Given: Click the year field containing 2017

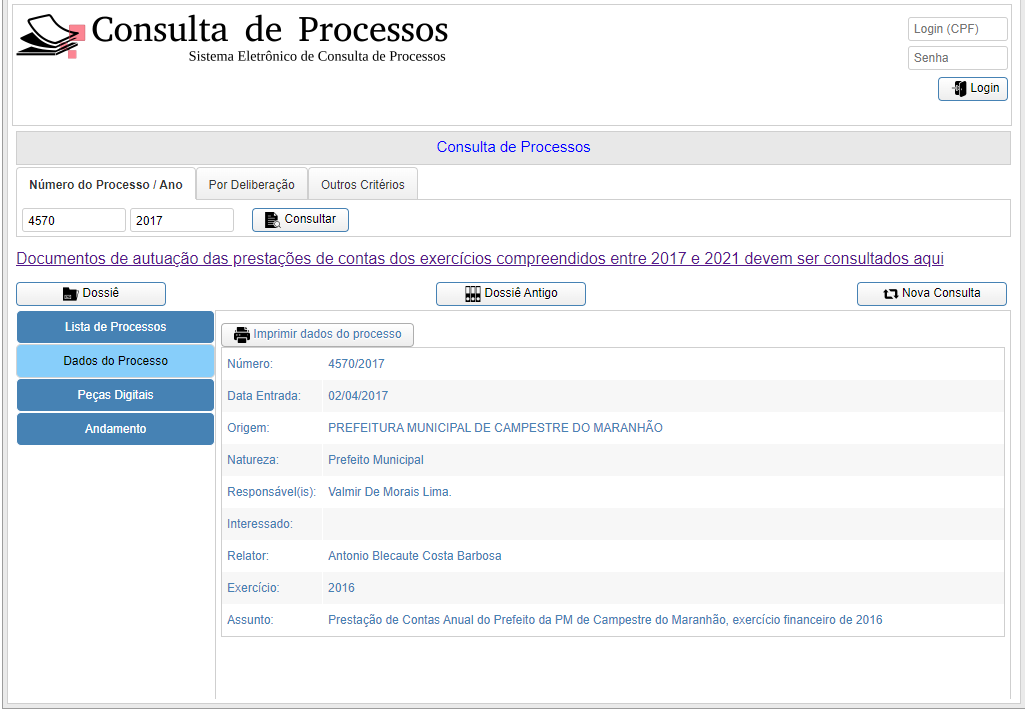Looking at the screenshot, I should pyautogui.click(x=182, y=220).
